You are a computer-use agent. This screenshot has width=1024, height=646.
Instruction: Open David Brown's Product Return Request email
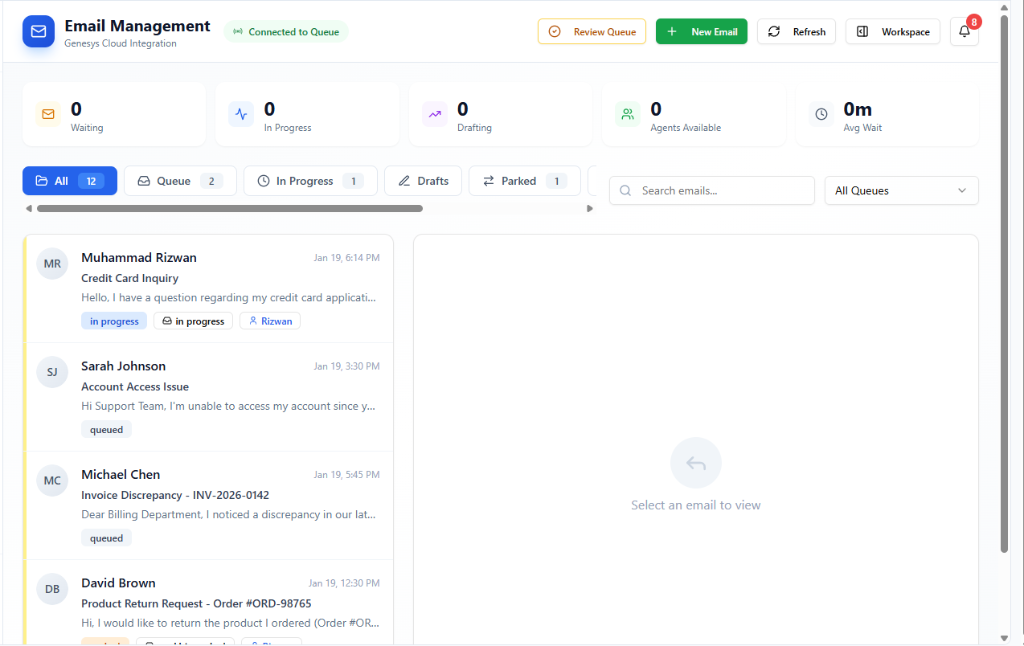[209, 603]
